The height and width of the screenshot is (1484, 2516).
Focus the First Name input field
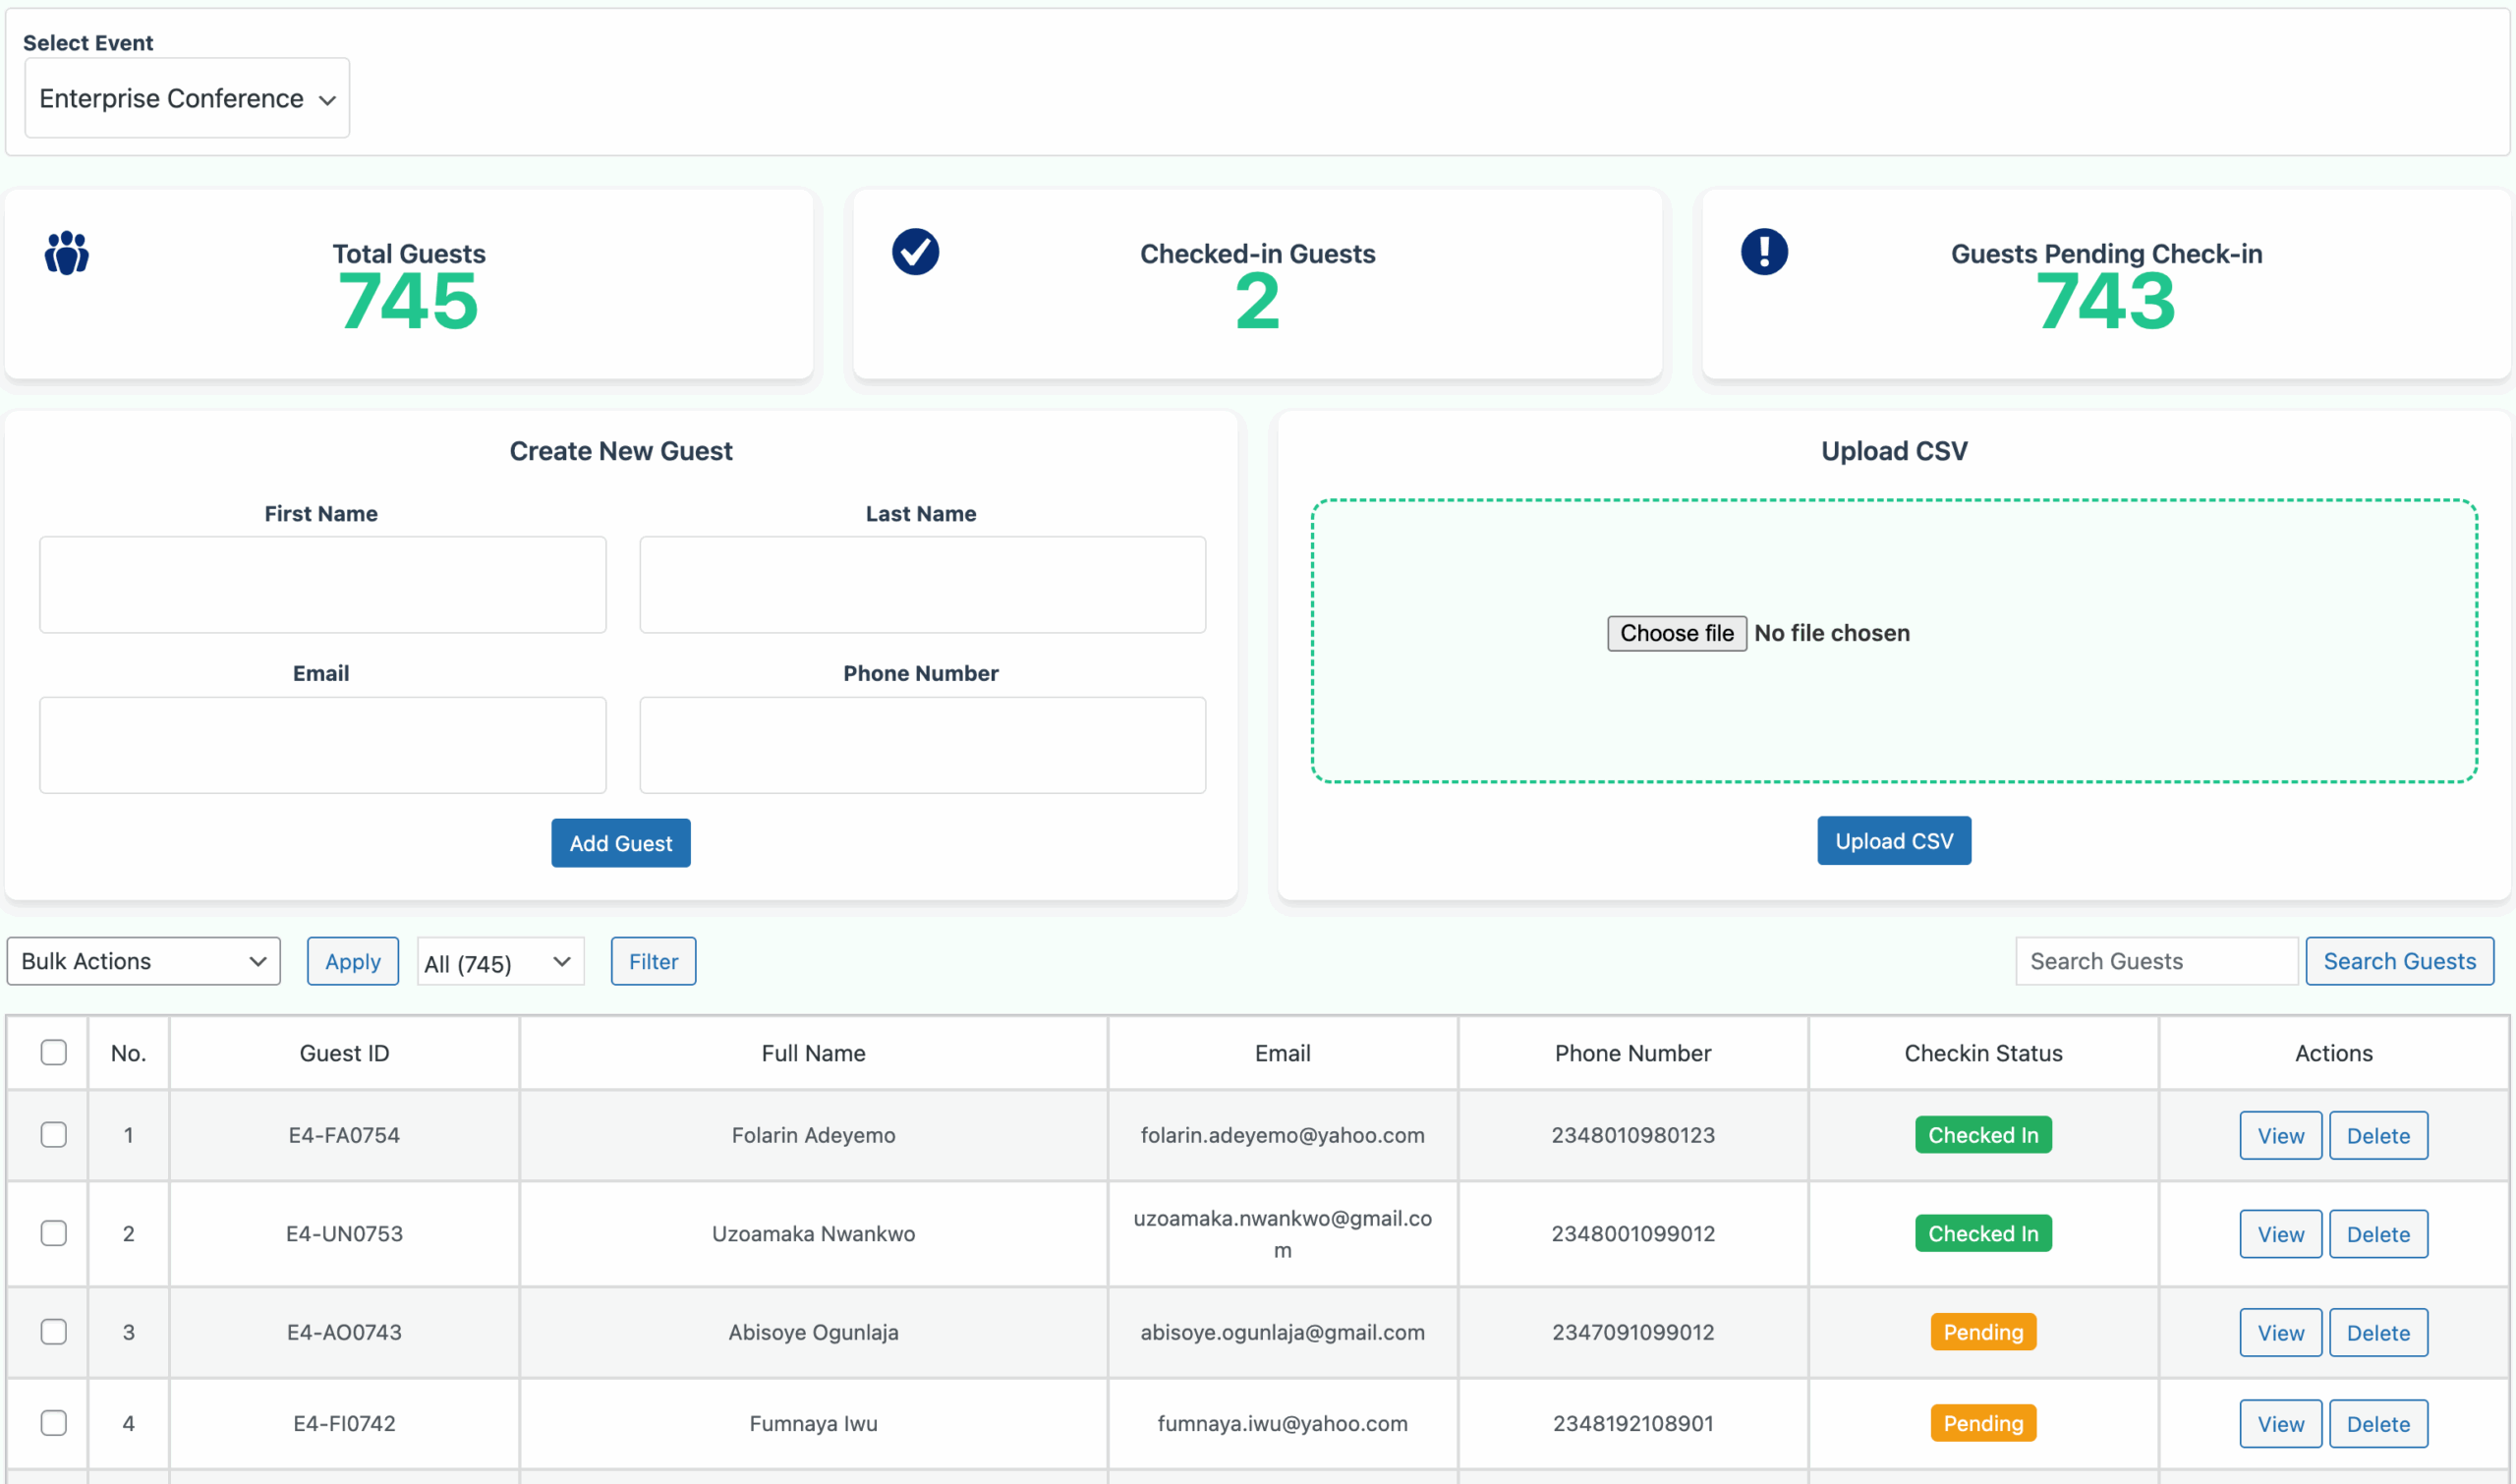pyautogui.click(x=322, y=585)
